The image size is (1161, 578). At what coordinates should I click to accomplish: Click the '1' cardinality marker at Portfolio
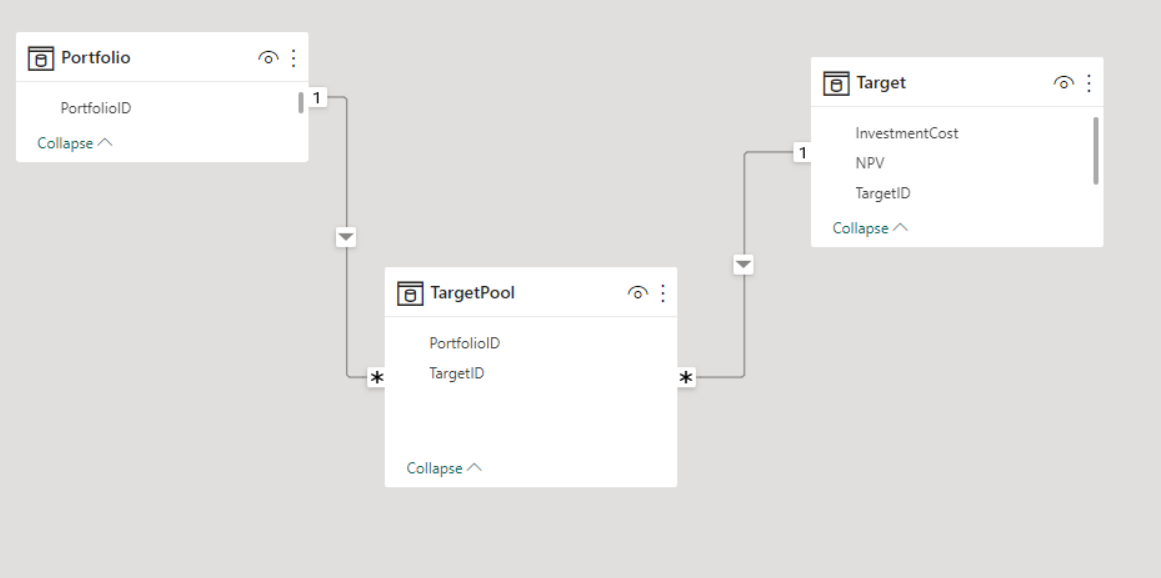[318, 97]
